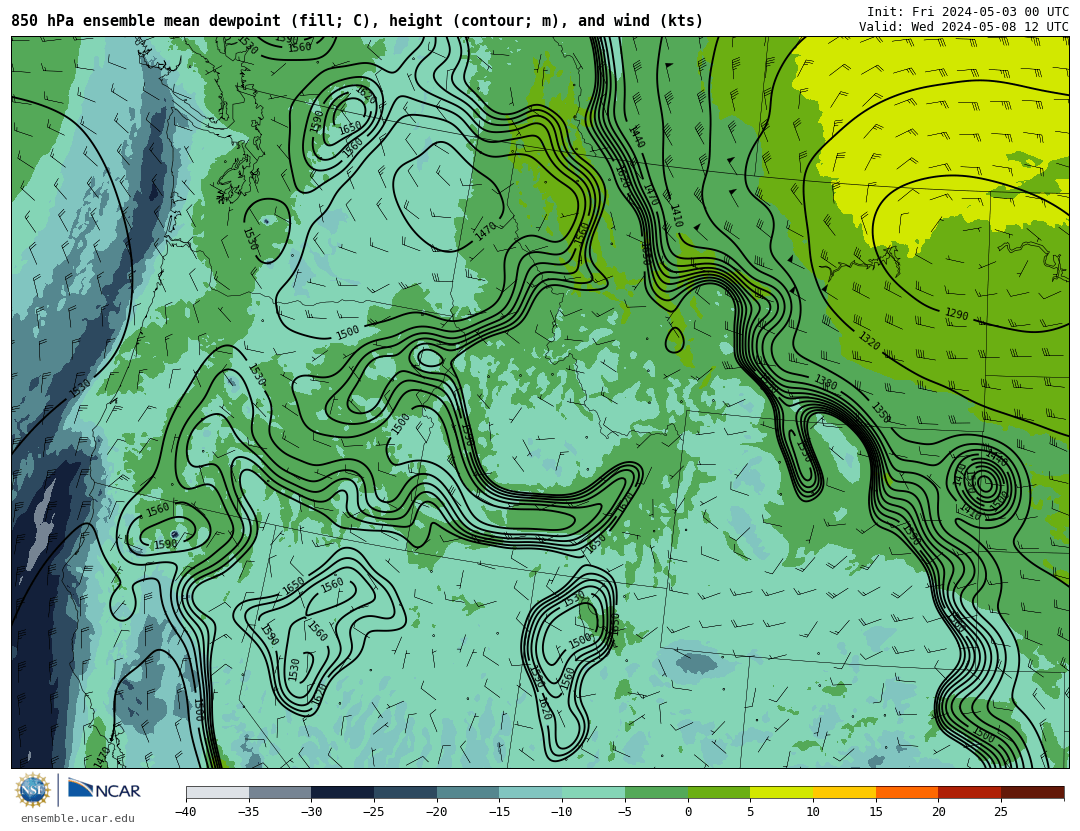Viewport: 1080px width, 831px height.
Task: Click the -20 colorbar tick label
Action: click(x=437, y=812)
